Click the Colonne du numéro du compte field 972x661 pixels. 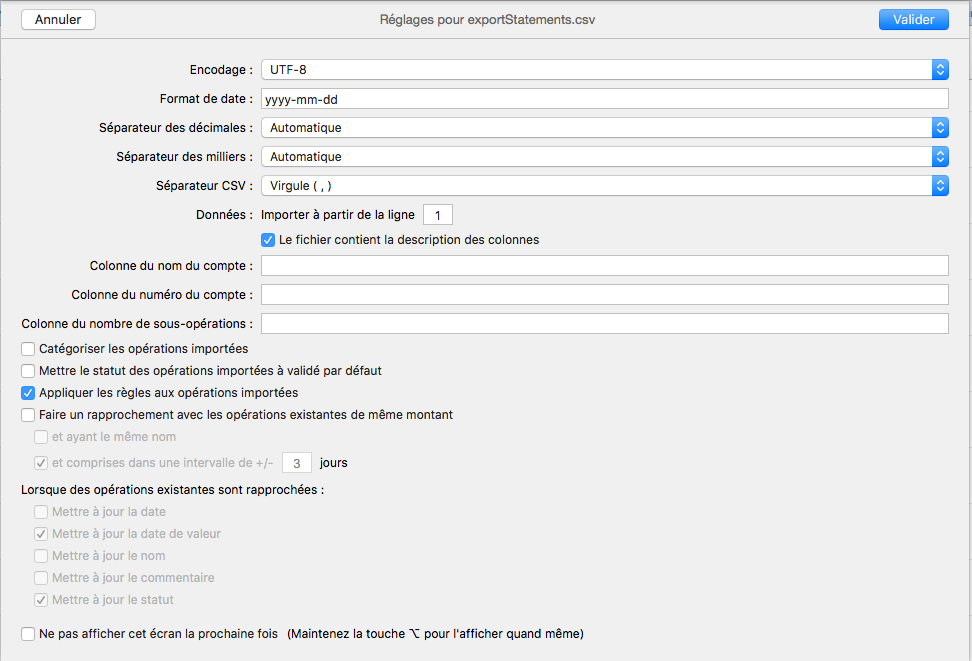(604, 294)
